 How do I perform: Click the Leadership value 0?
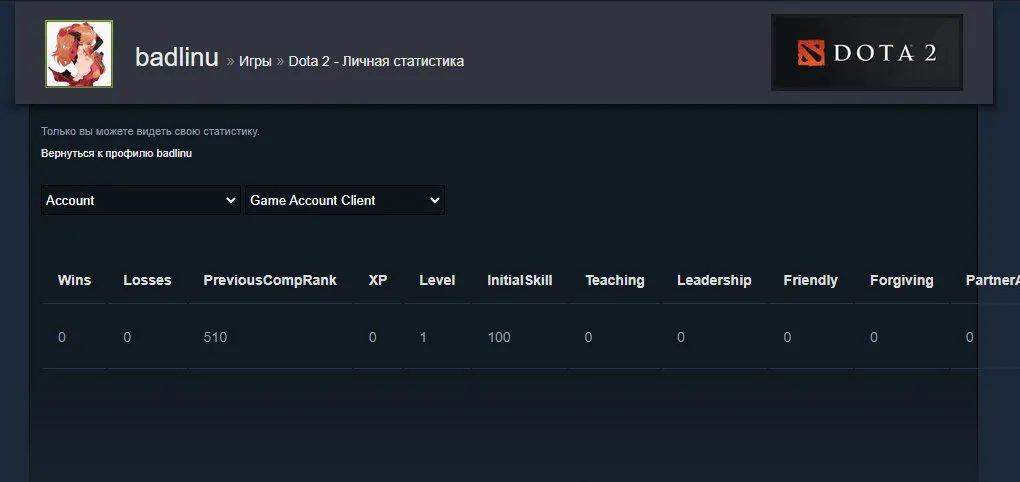[681, 337]
